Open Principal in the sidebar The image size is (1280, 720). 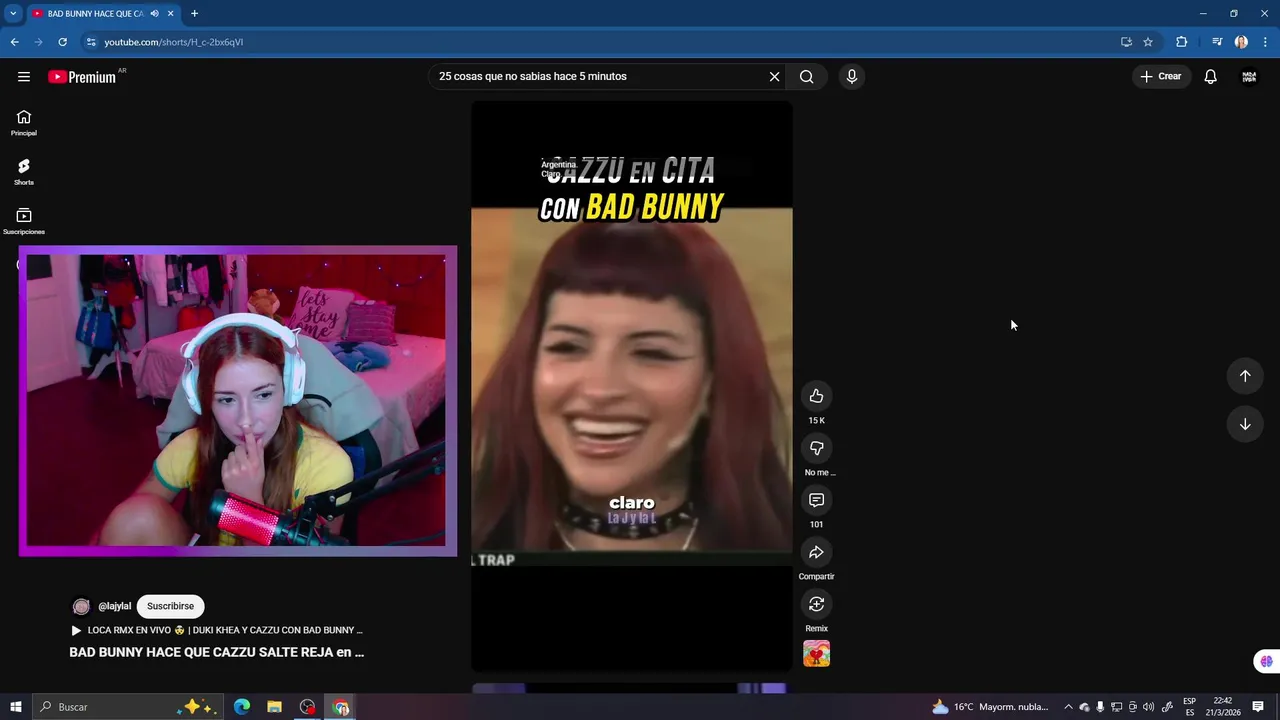click(24, 123)
